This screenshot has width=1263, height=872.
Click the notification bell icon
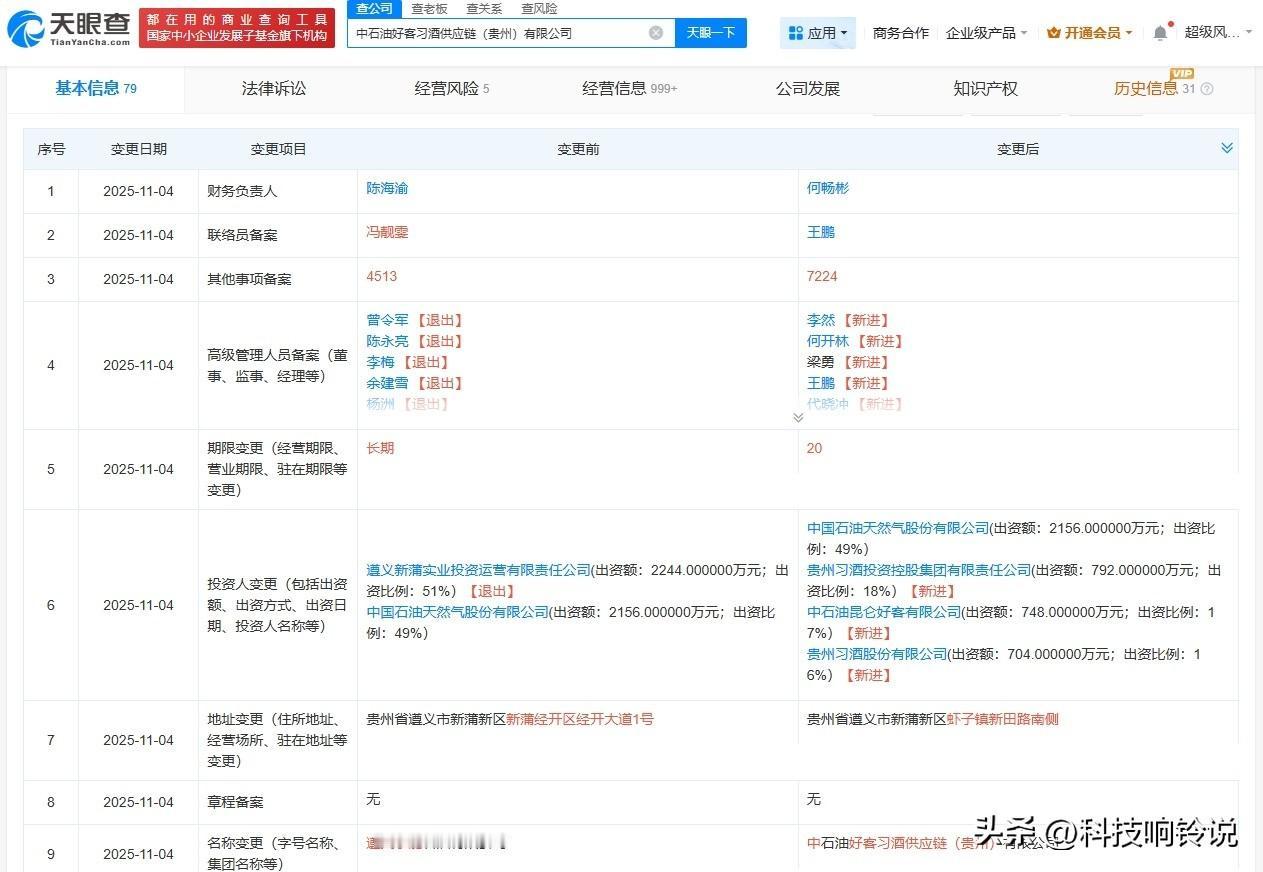coord(1159,31)
